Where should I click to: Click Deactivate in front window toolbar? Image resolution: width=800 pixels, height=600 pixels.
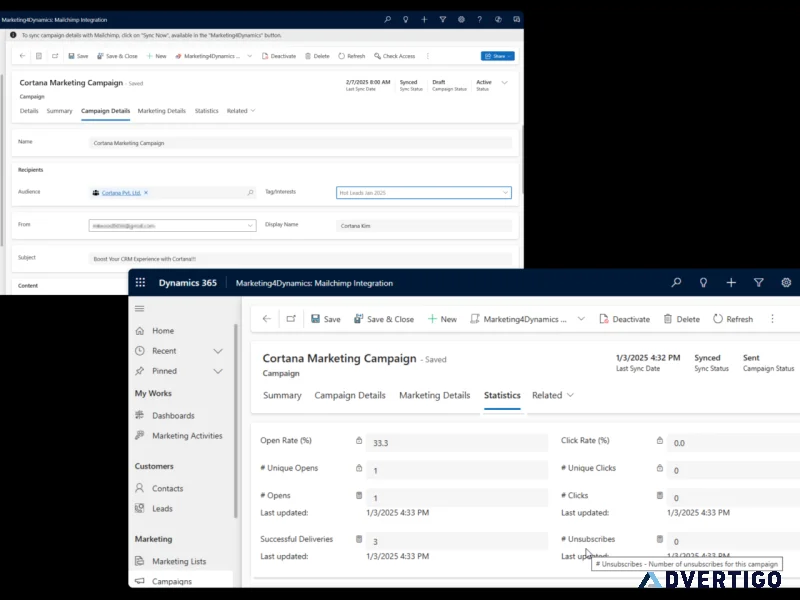pos(624,319)
